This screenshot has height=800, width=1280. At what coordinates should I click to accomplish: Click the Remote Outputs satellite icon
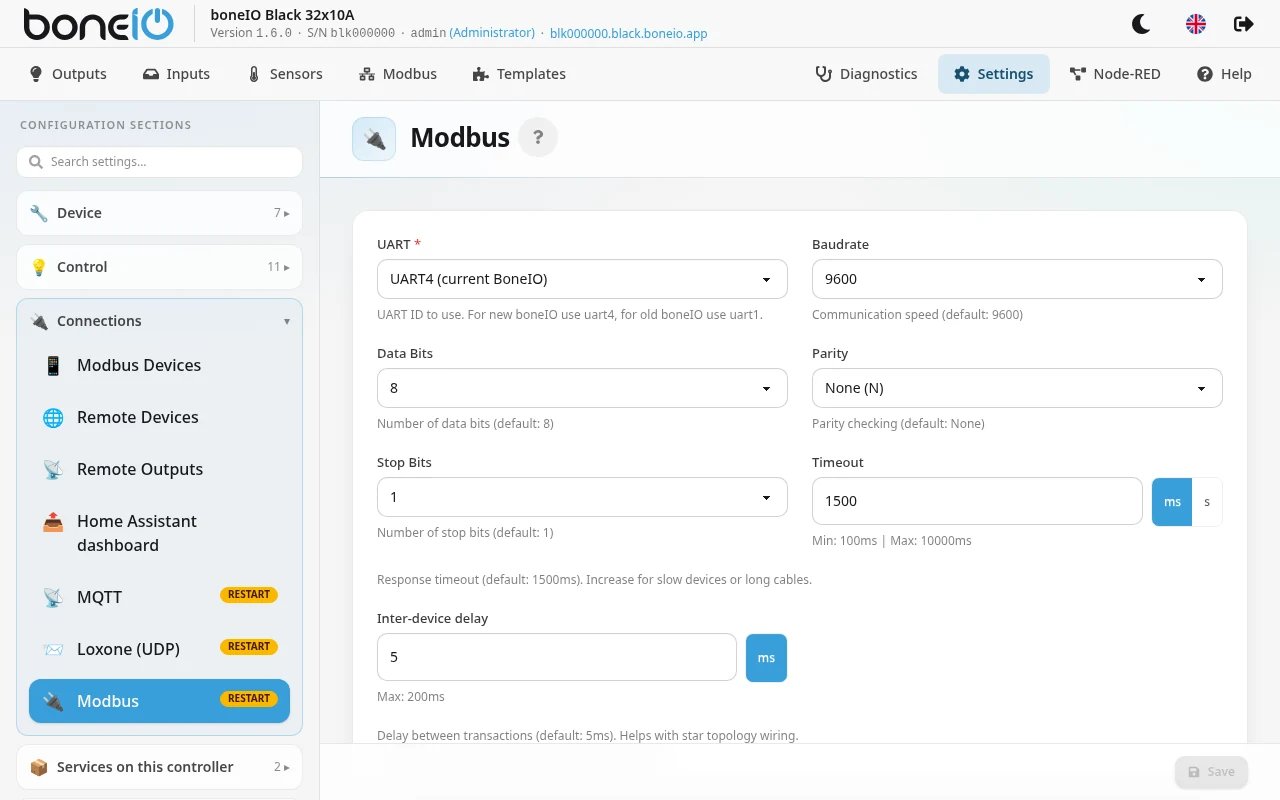point(53,470)
